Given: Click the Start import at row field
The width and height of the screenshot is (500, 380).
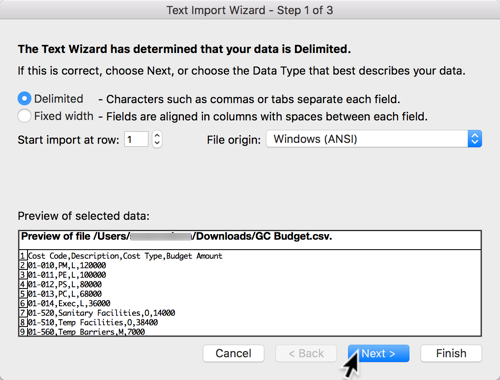Looking at the screenshot, I should (136, 139).
